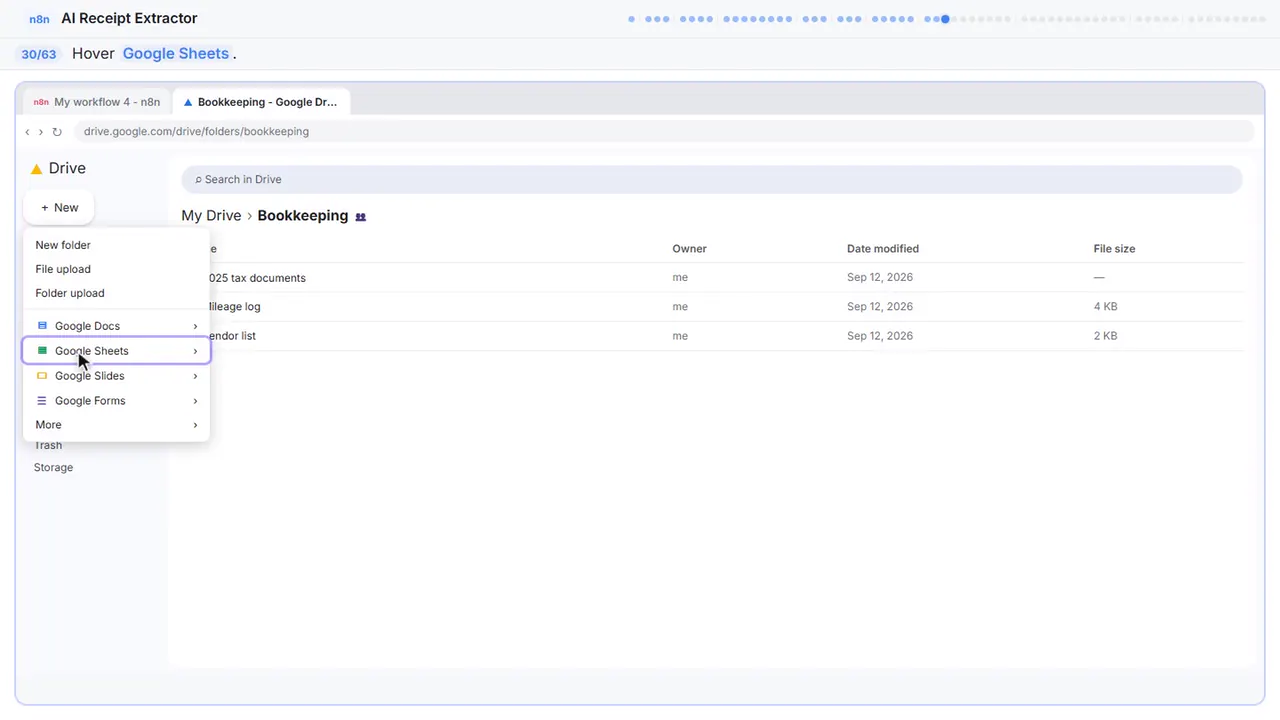Click the blue Google Docs icon
Screen dimensions: 1280x720
42,326
